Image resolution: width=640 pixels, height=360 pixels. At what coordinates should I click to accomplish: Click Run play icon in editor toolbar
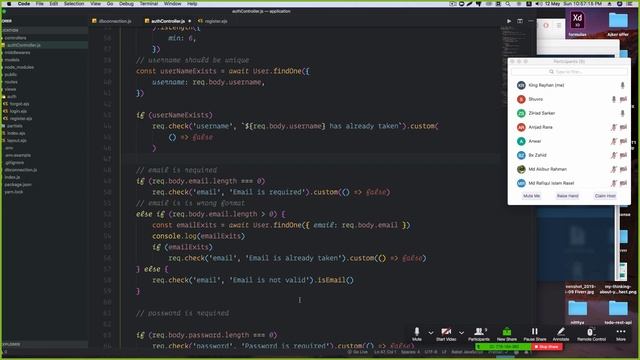tap(509, 21)
